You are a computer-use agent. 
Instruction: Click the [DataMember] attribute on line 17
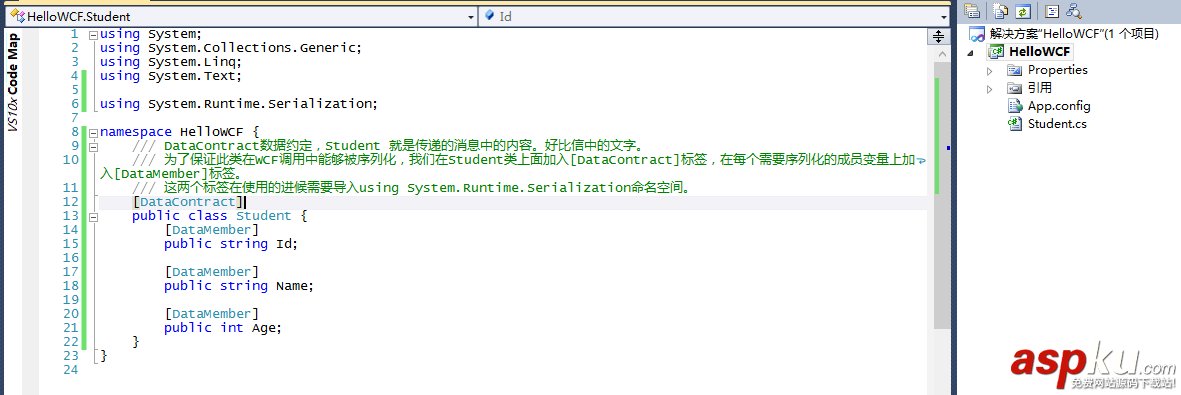tap(212, 272)
